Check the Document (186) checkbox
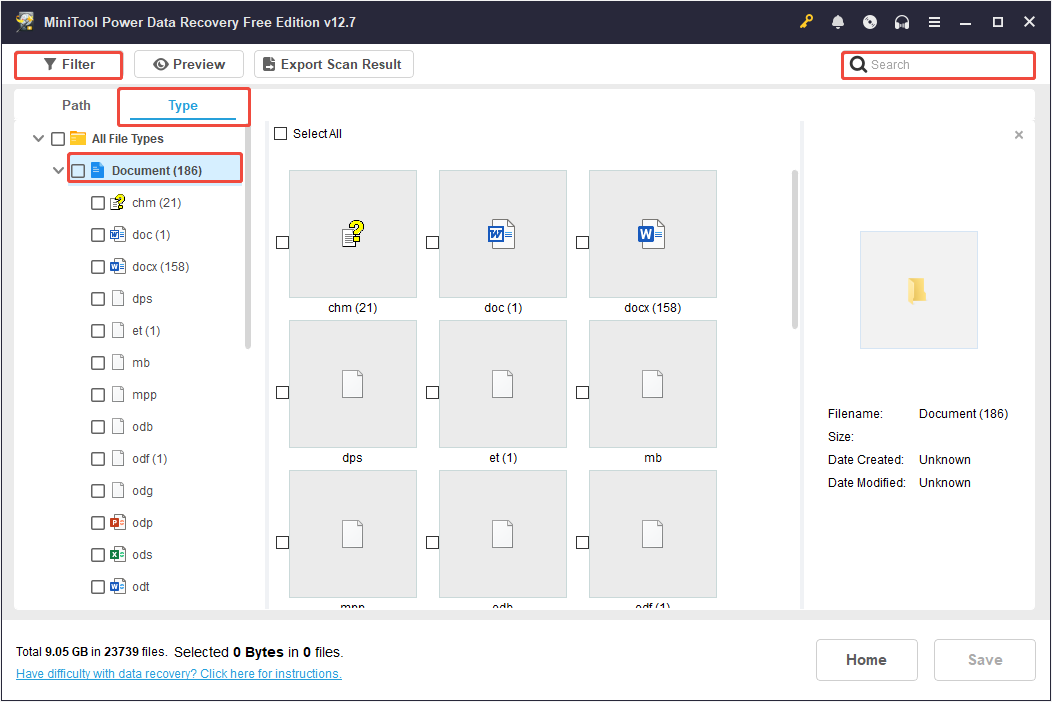This screenshot has width=1052, height=702. tap(78, 169)
